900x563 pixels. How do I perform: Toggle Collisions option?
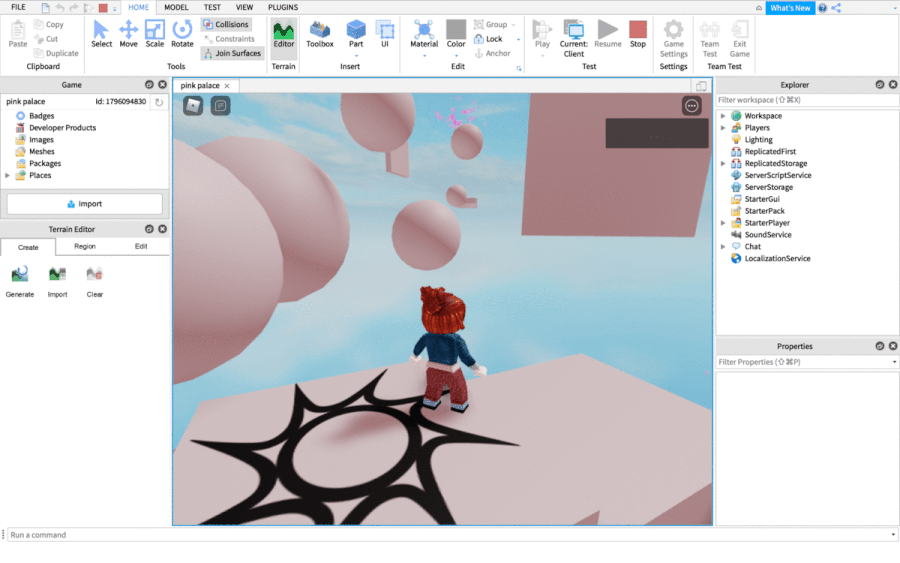226,25
